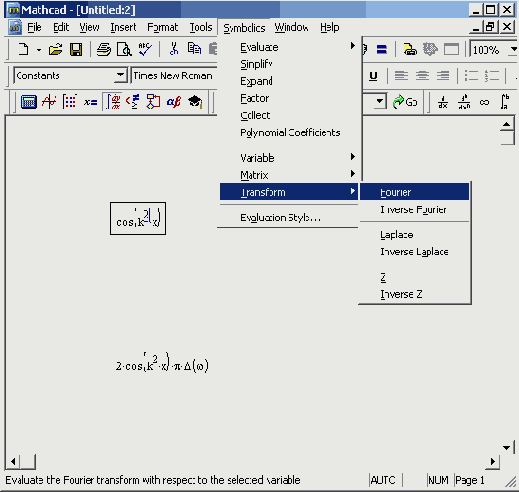Click the Print icon
The image size is (519, 492).
pyautogui.click(x=104, y=49)
